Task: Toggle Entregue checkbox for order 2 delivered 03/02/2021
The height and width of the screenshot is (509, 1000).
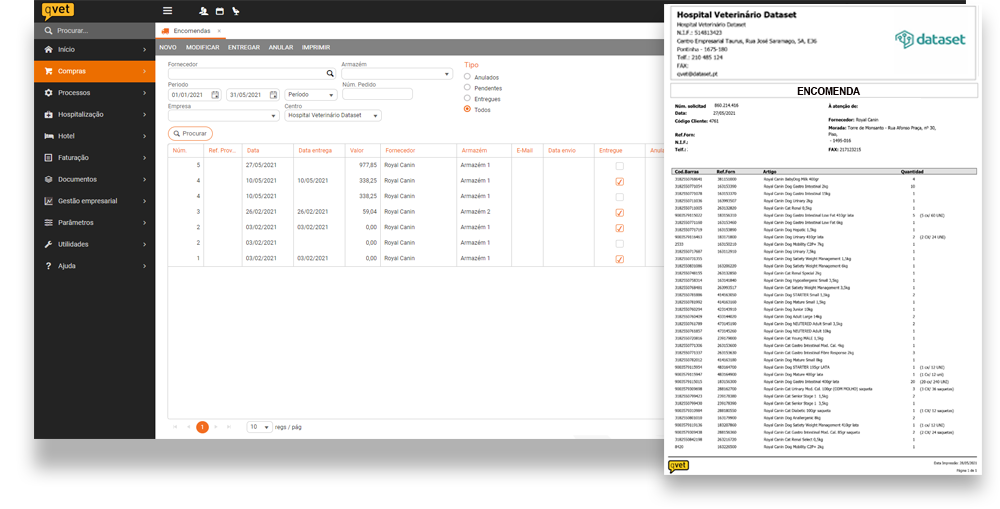Action: [619, 228]
